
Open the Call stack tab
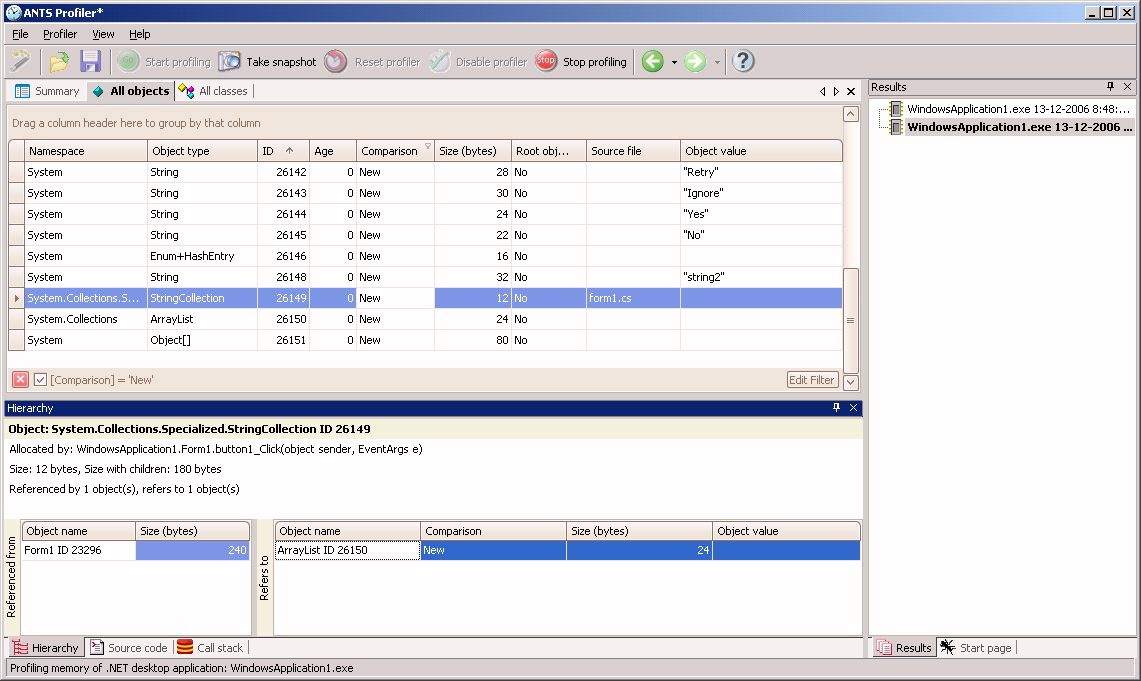pos(210,648)
